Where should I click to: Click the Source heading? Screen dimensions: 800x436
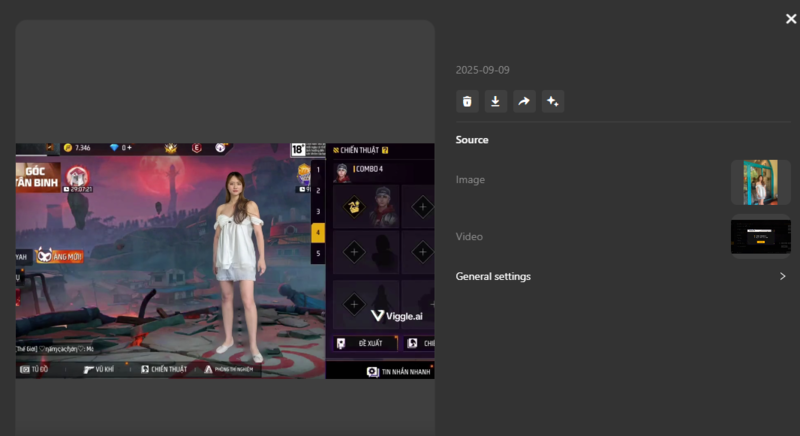click(472, 140)
